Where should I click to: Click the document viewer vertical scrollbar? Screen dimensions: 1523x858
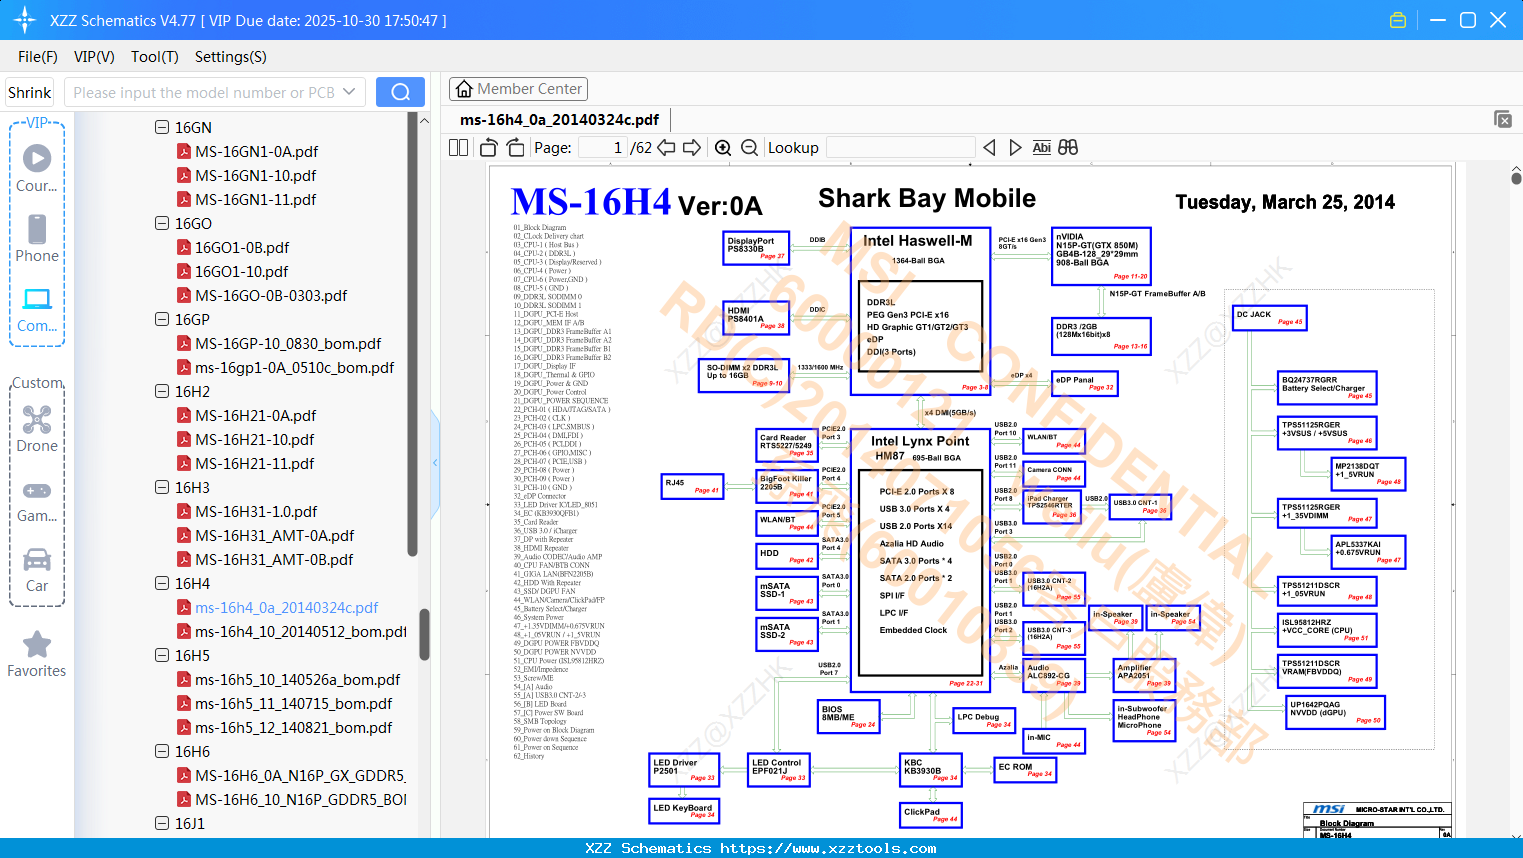(1516, 178)
